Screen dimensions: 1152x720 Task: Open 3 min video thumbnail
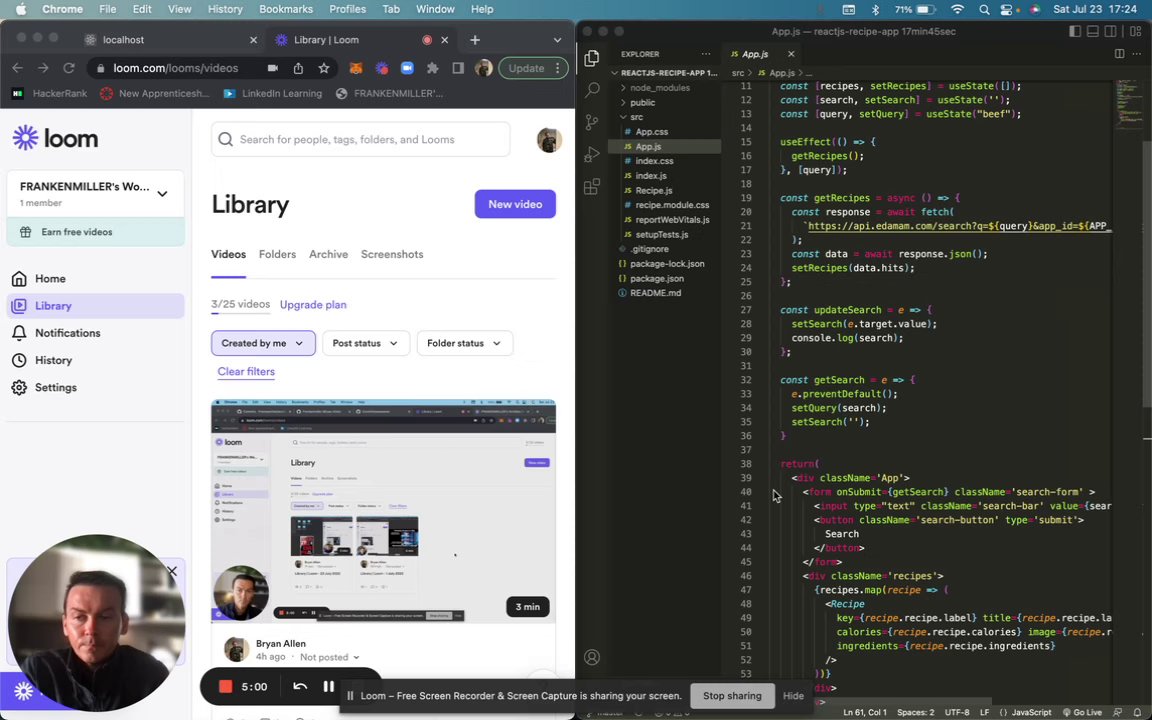(x=384, y=511)
